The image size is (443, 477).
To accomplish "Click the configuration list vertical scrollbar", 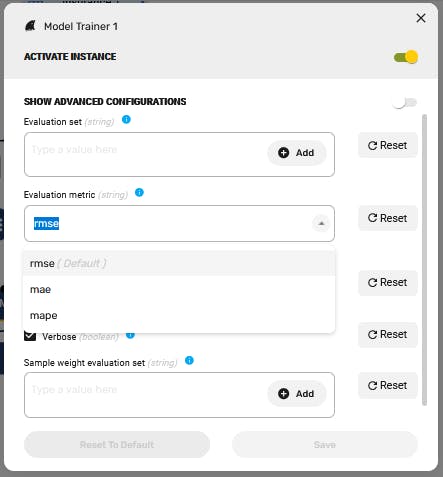I will pos(424,260).
